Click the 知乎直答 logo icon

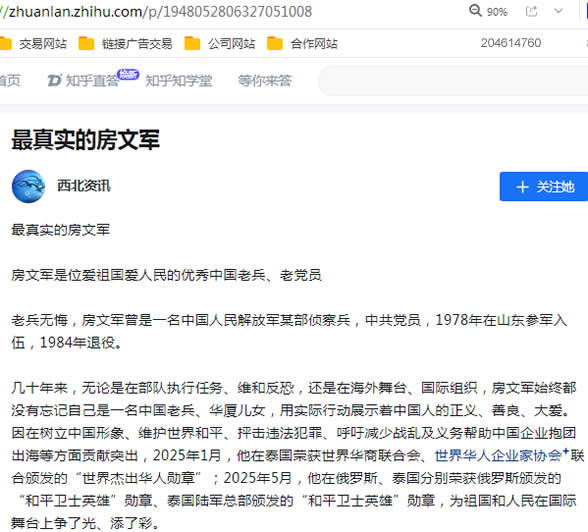54,80
